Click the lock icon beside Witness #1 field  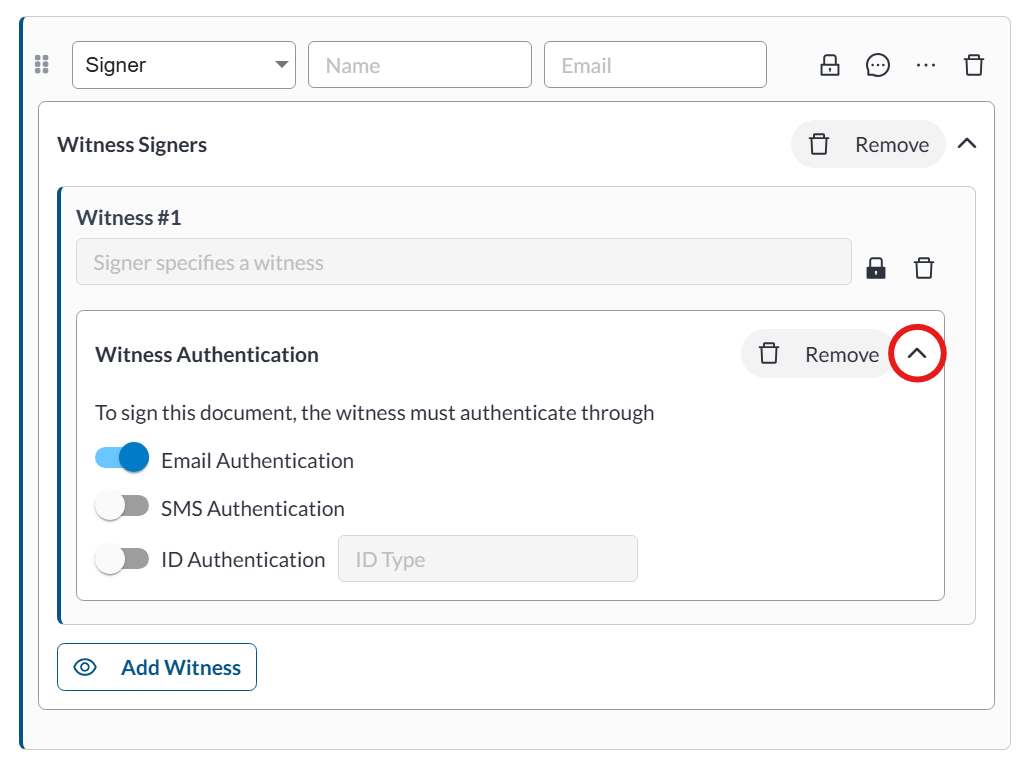[876, 267]
